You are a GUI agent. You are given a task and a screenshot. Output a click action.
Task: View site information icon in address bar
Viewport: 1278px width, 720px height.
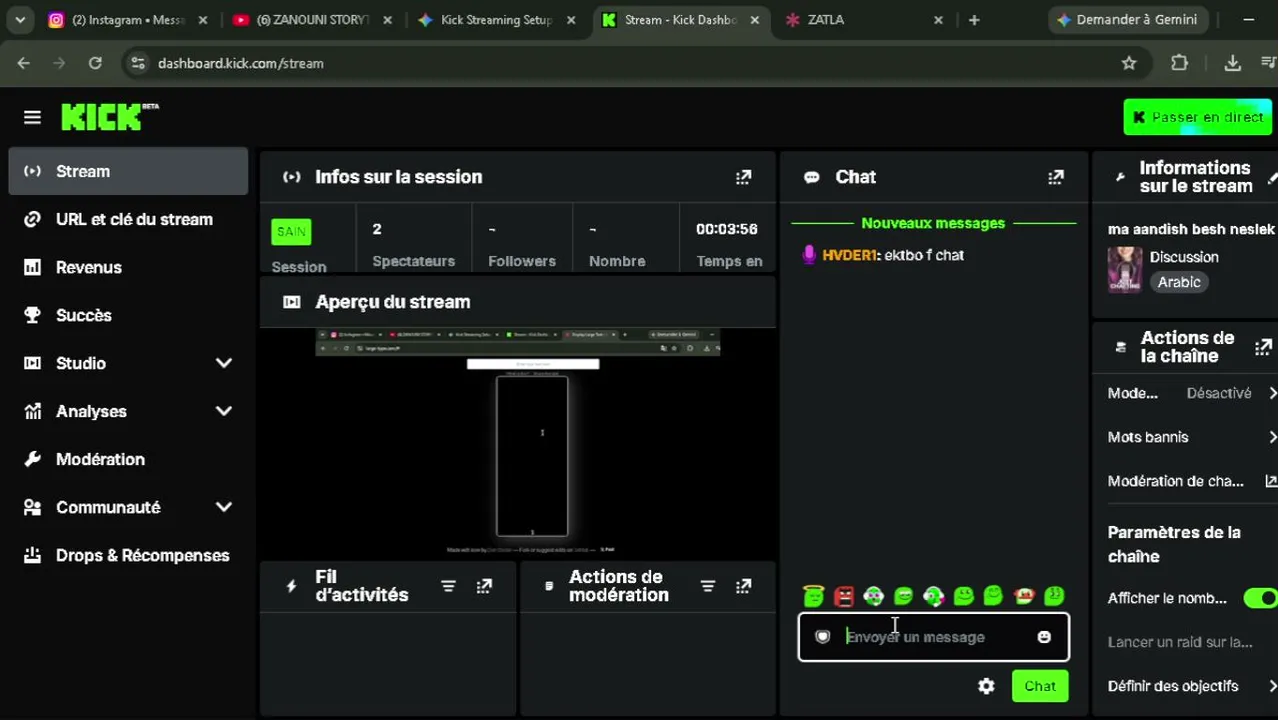pos(137,63)
